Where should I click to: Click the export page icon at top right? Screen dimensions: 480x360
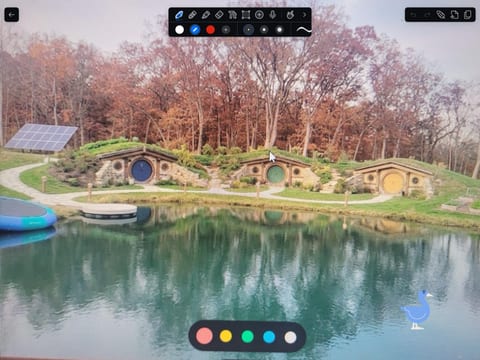tap(454, 15)
